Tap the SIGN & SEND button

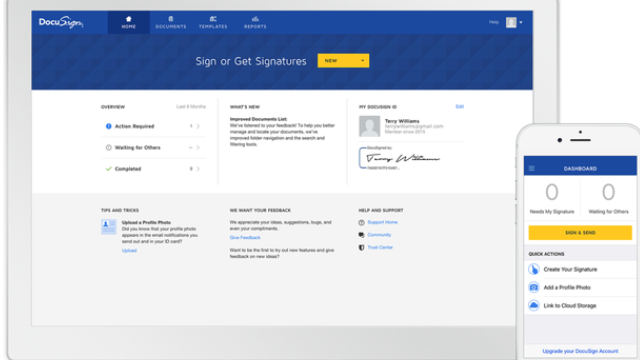coord(580,233)
